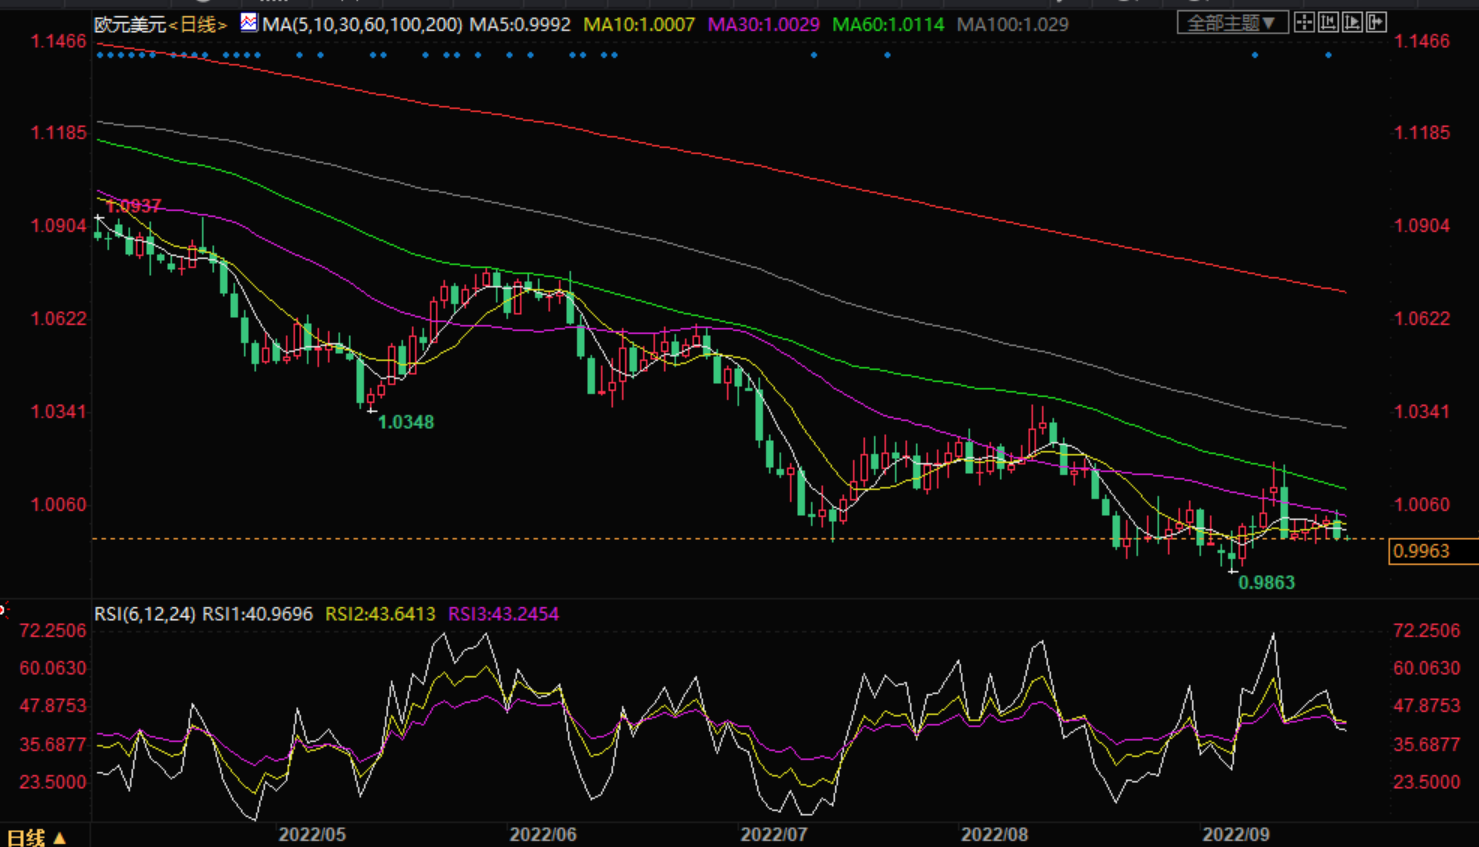Click the MA5:0.9992 value
The height and width of the screenshot is (847, 1479).
(x=519, y=24)
